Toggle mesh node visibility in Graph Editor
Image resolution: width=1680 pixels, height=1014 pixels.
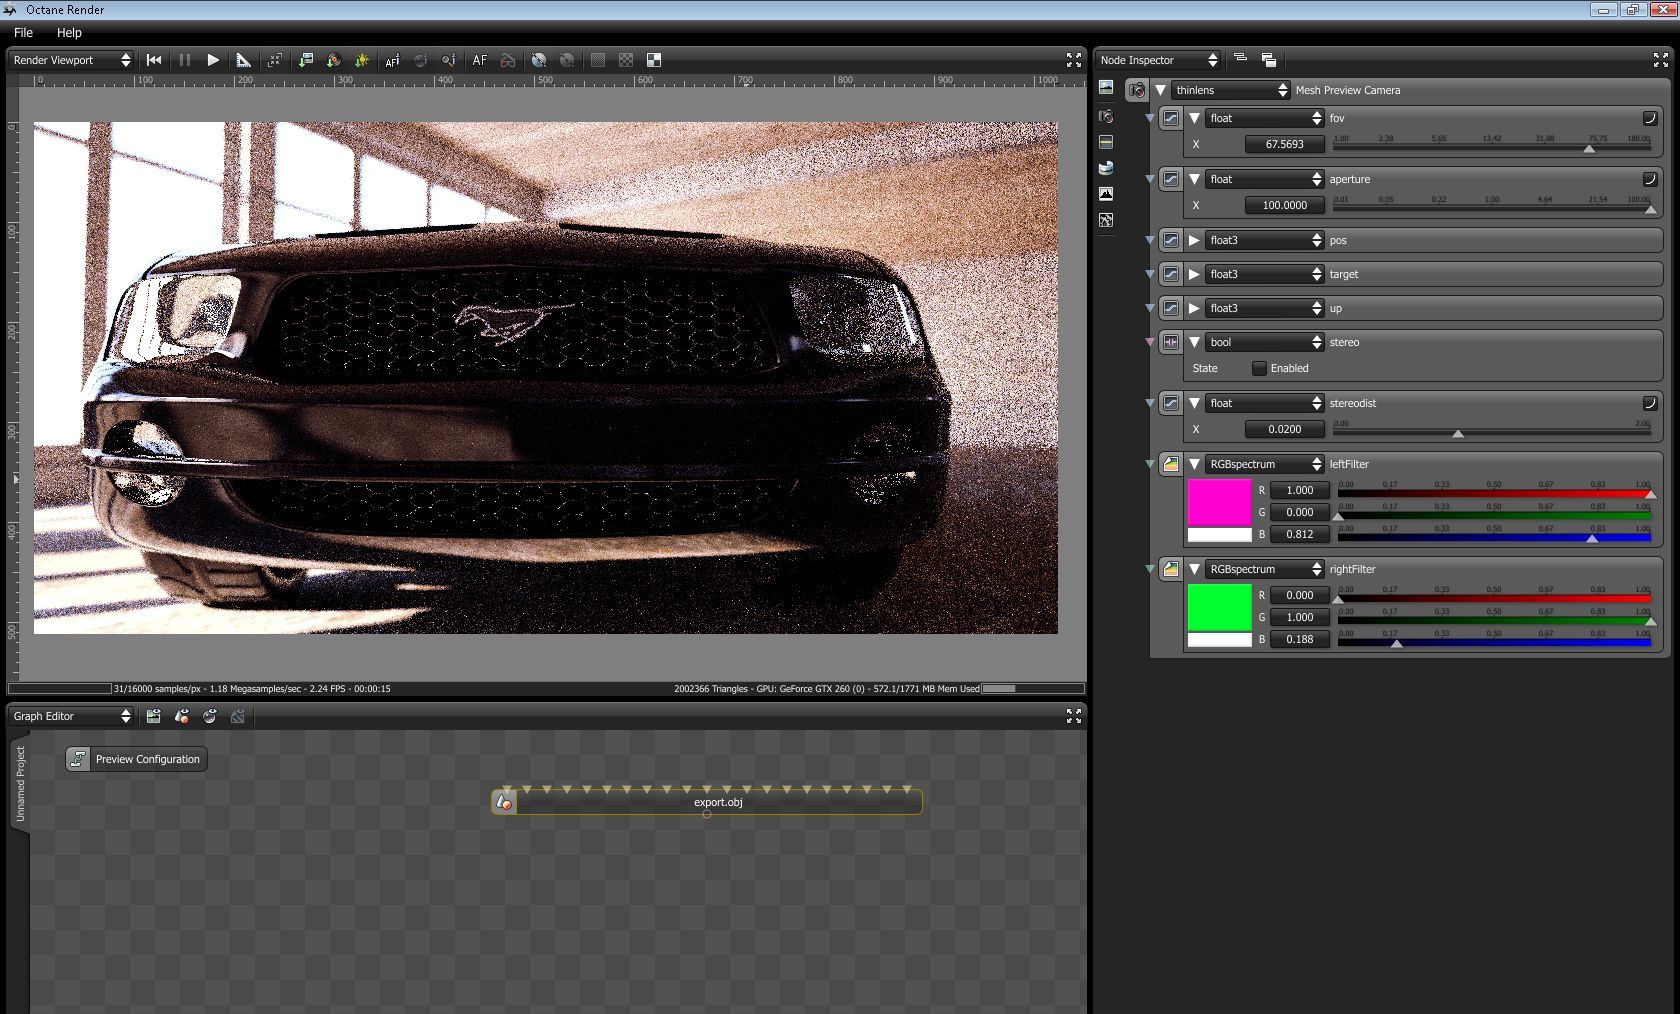point(182,716)
